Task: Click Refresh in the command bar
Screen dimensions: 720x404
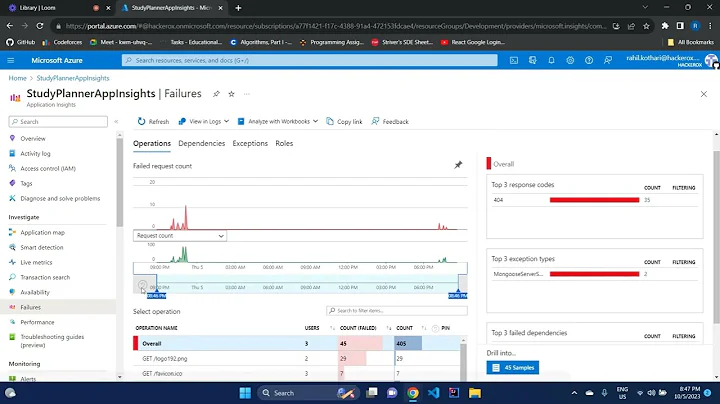Action: [x=153, y=122]
